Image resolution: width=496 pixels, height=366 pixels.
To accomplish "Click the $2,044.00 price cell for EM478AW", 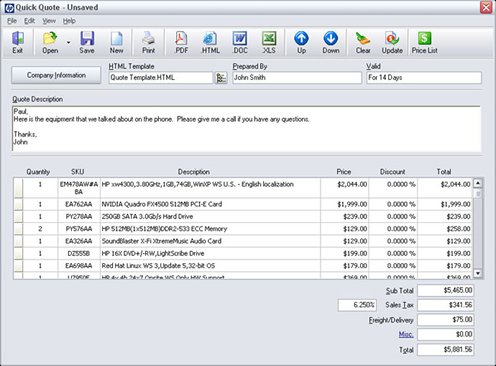I will 344,188.
